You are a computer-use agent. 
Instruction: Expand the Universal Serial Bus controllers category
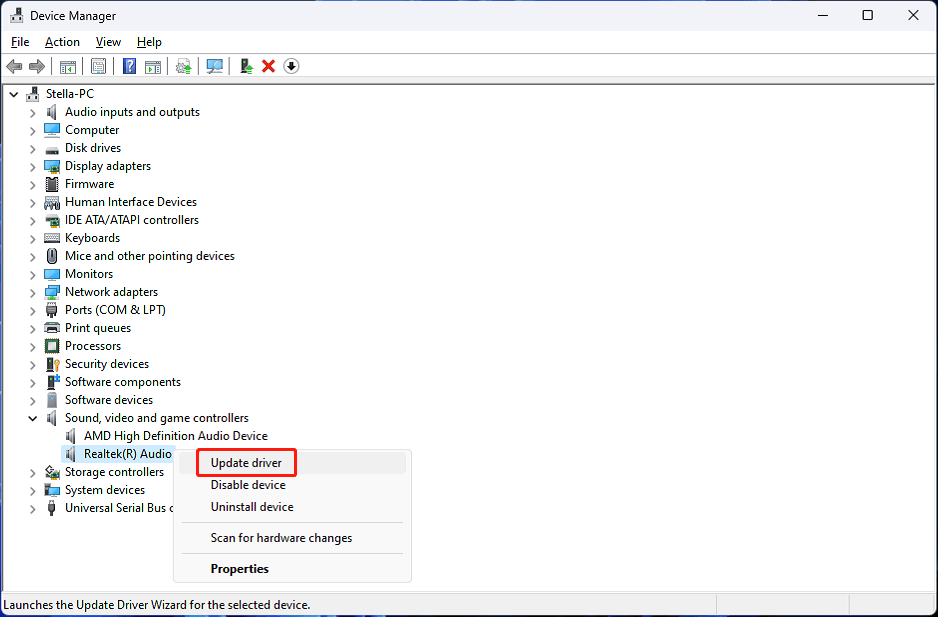(x=32, y=507)
